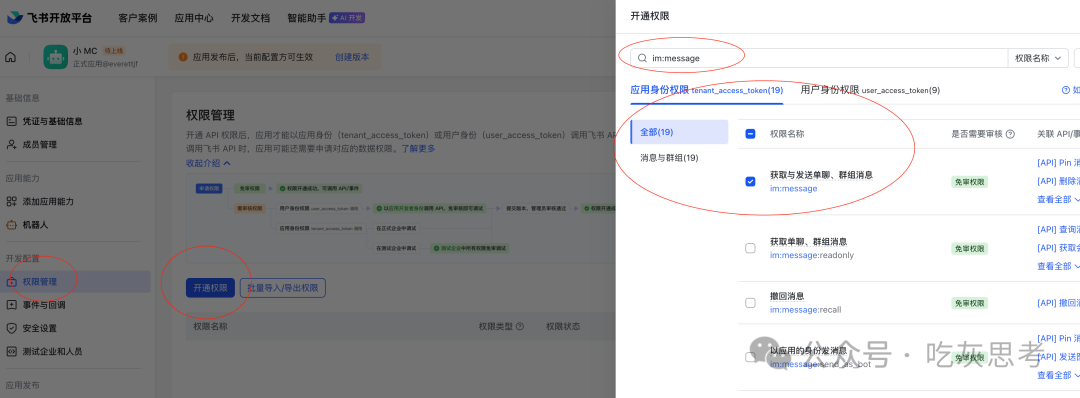Open 安全设置 sidebar item
The image size is (1080, 398).
point(40,328)
